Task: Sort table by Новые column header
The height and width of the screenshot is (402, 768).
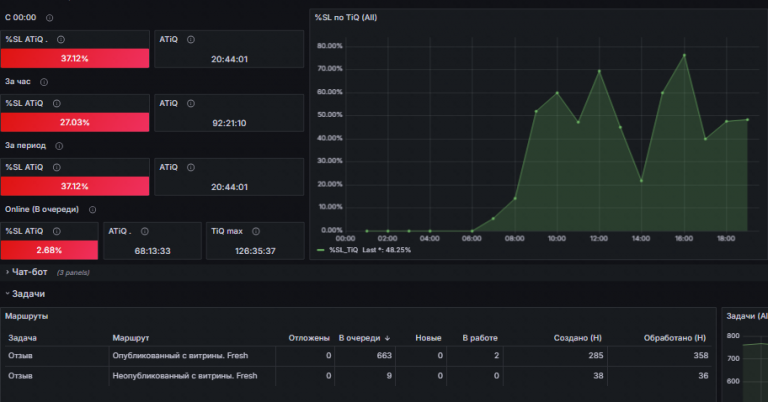Action: click(x=428, y=338)
